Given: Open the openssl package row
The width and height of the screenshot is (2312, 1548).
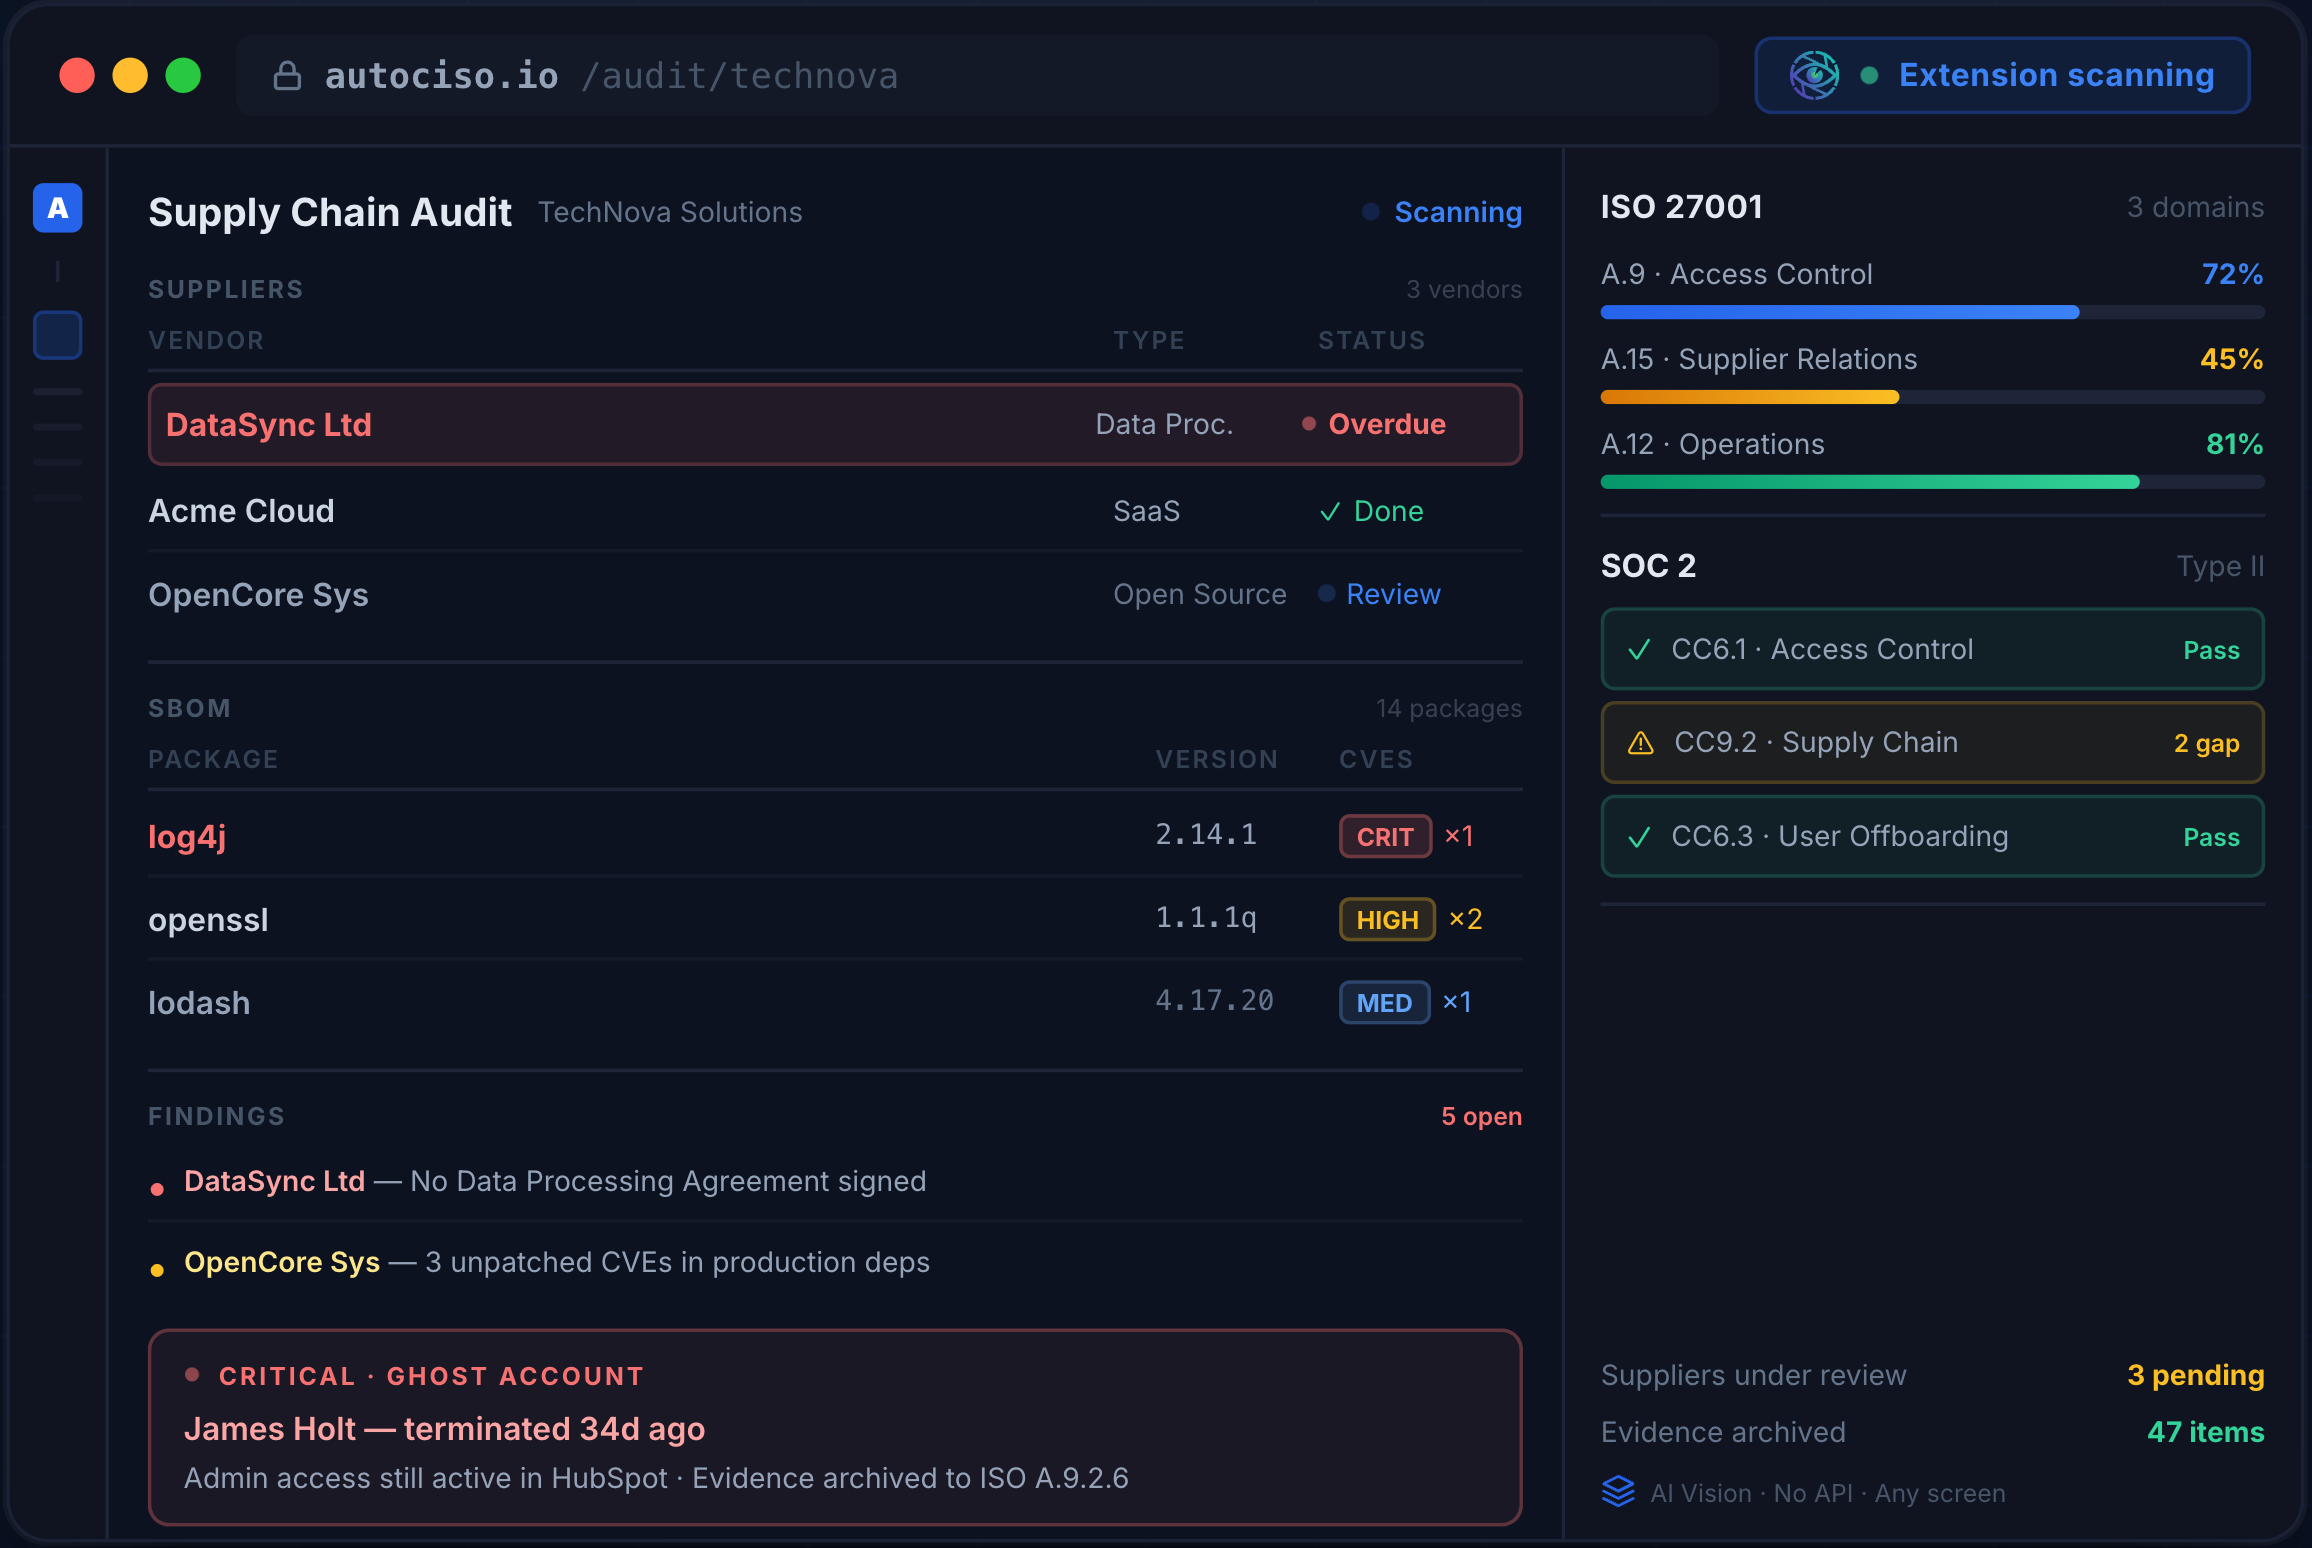Looking at the screenshot, I should click(x=835, y=919).
